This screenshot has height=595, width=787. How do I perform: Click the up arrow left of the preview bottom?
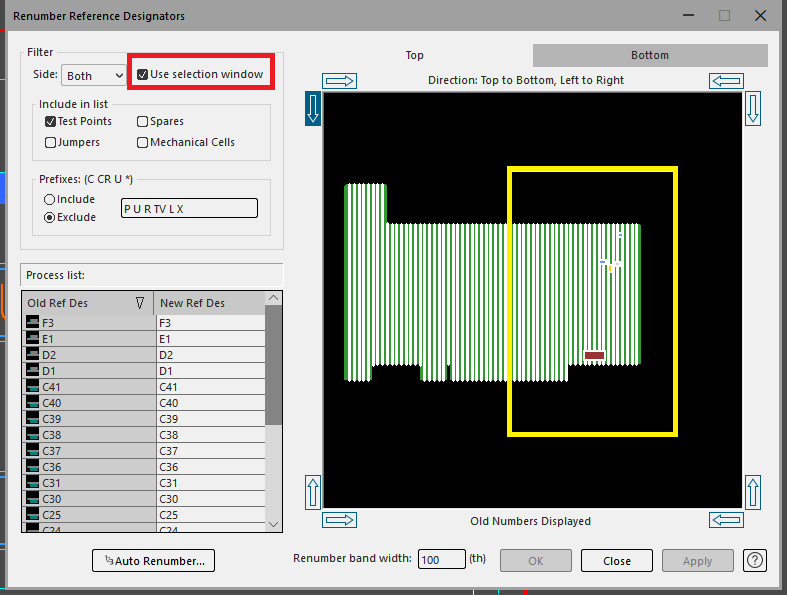tap(312, 492)
